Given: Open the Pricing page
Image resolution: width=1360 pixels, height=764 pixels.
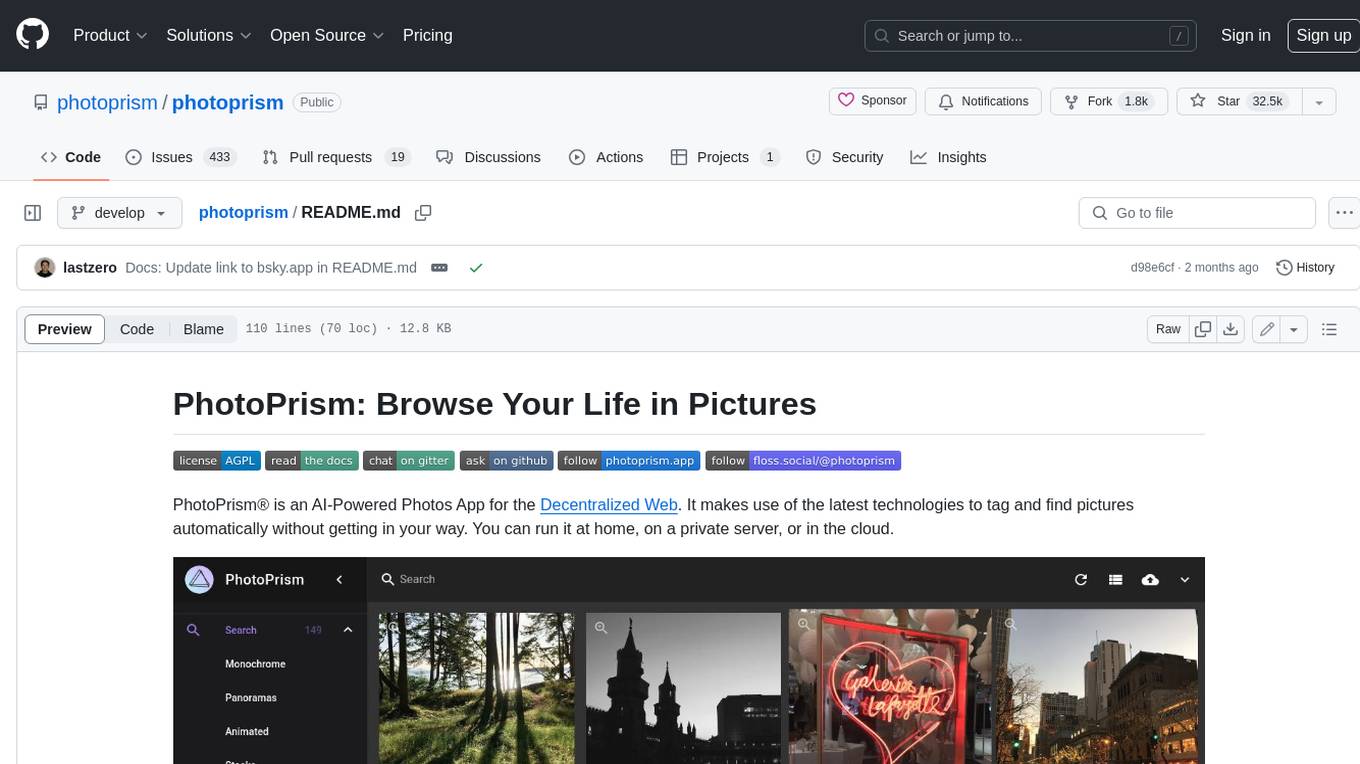Looking at the screenshot, I should click(x=427, y=35).
